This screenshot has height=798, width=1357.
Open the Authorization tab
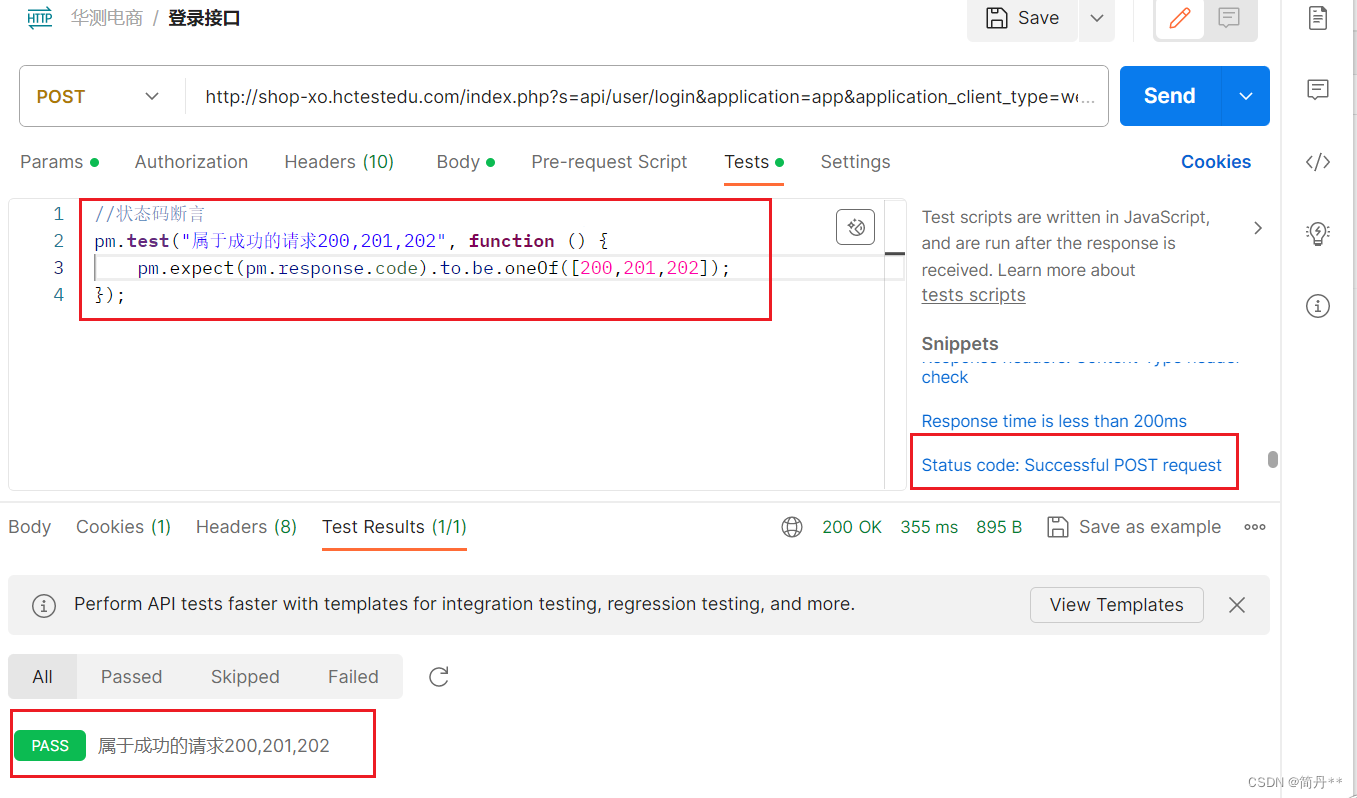[x=191, y=162]
